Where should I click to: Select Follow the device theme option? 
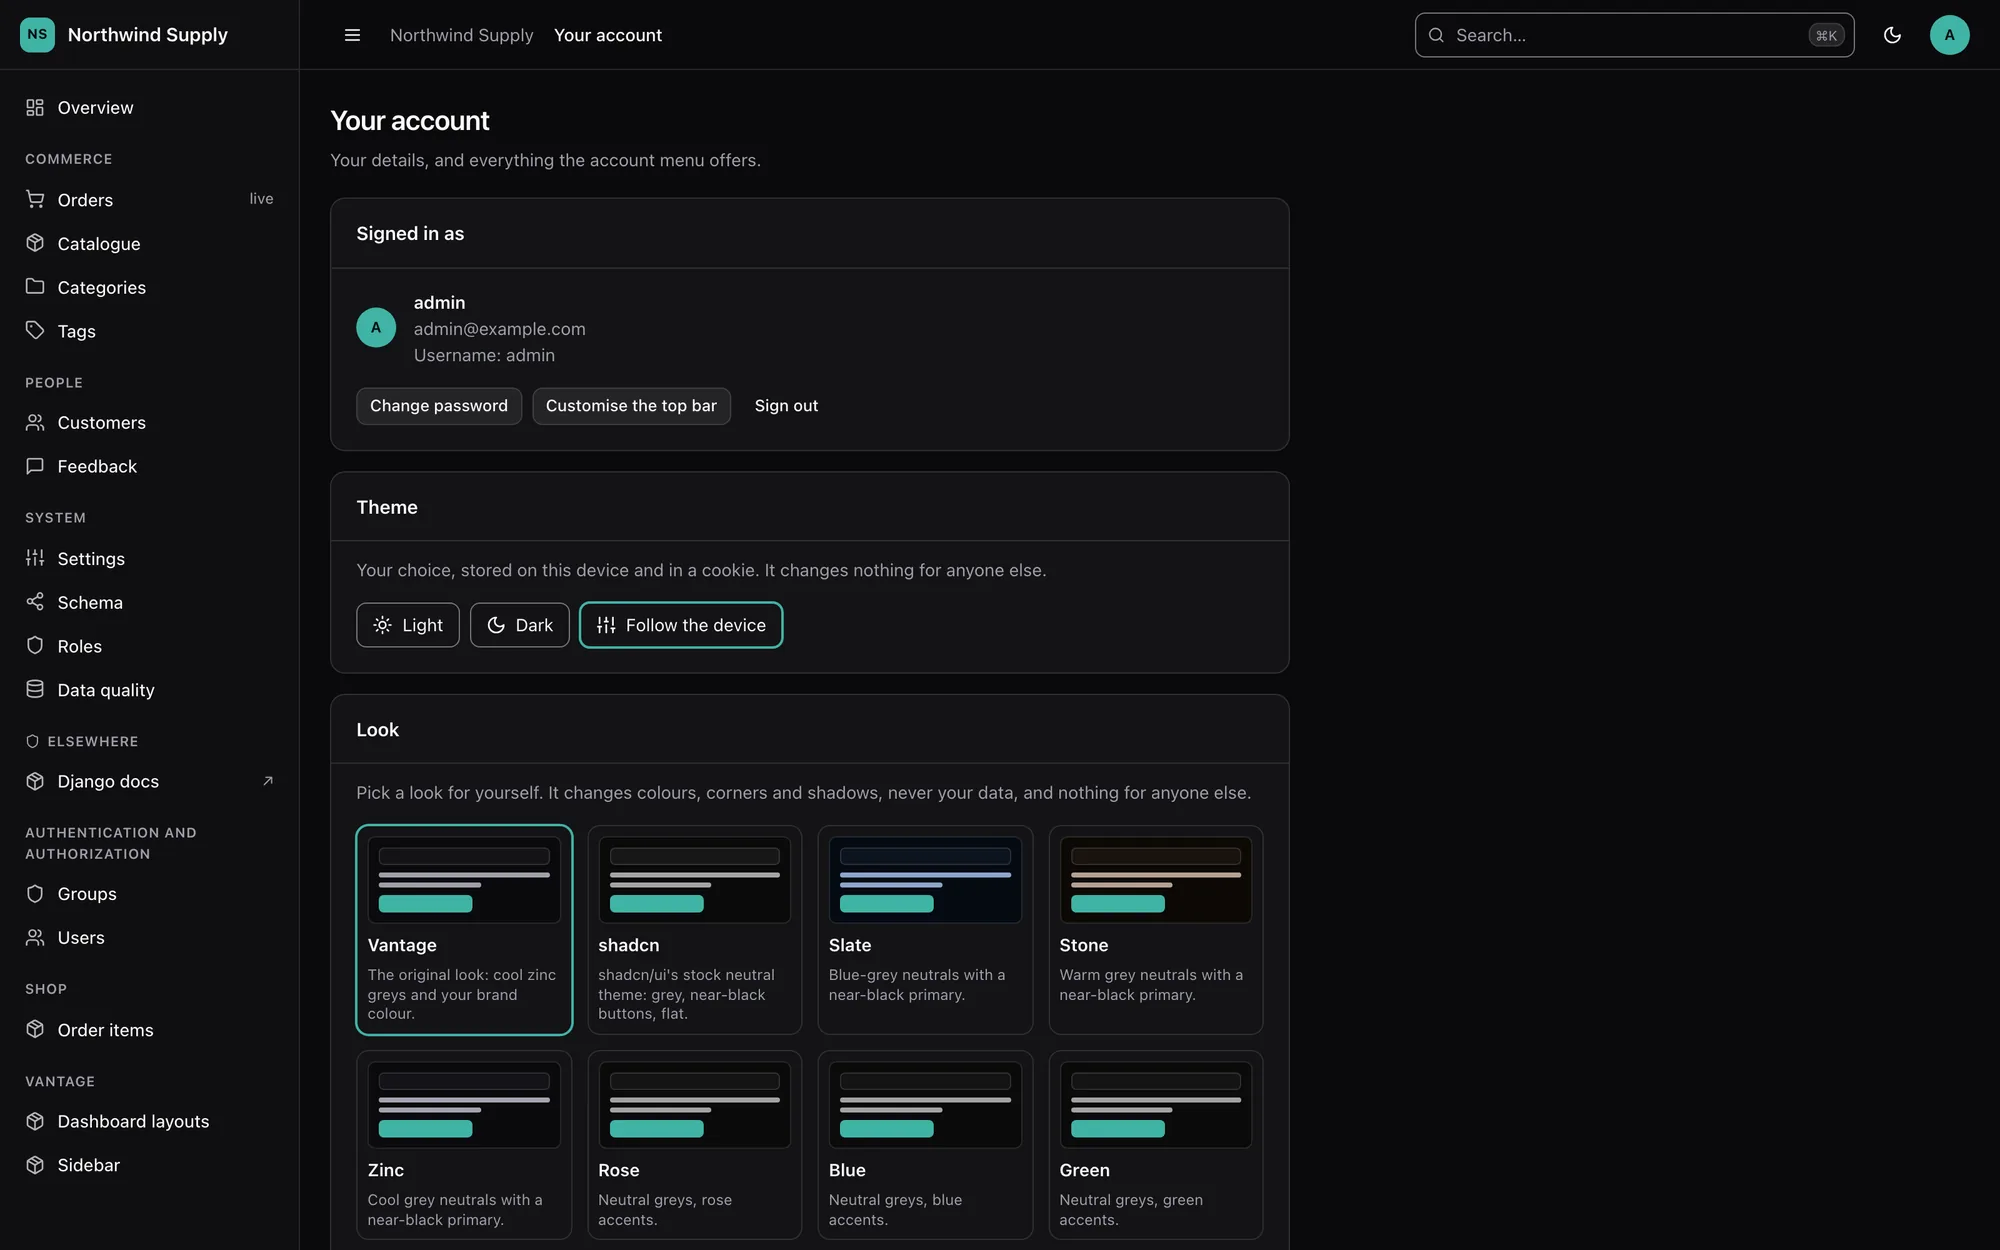(x=681, y=625)
